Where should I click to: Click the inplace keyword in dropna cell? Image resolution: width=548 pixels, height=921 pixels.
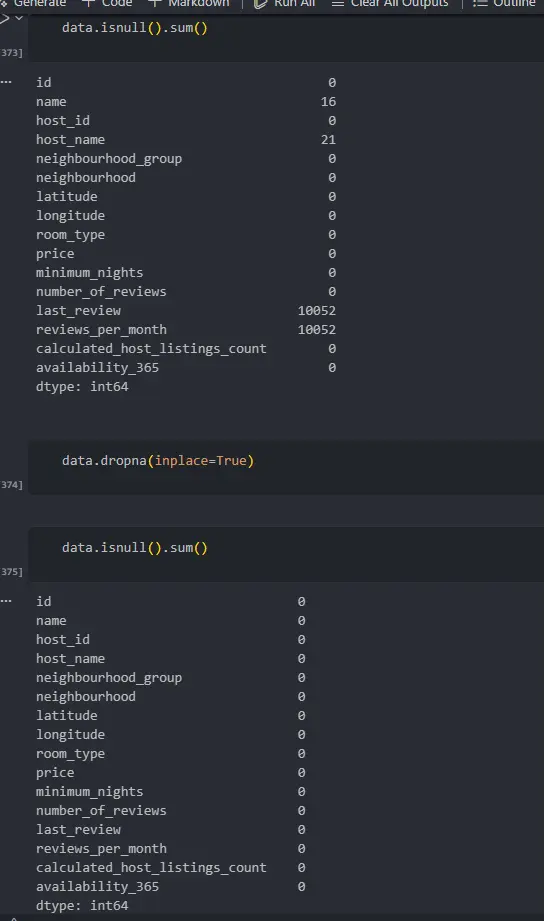point(181,460)
